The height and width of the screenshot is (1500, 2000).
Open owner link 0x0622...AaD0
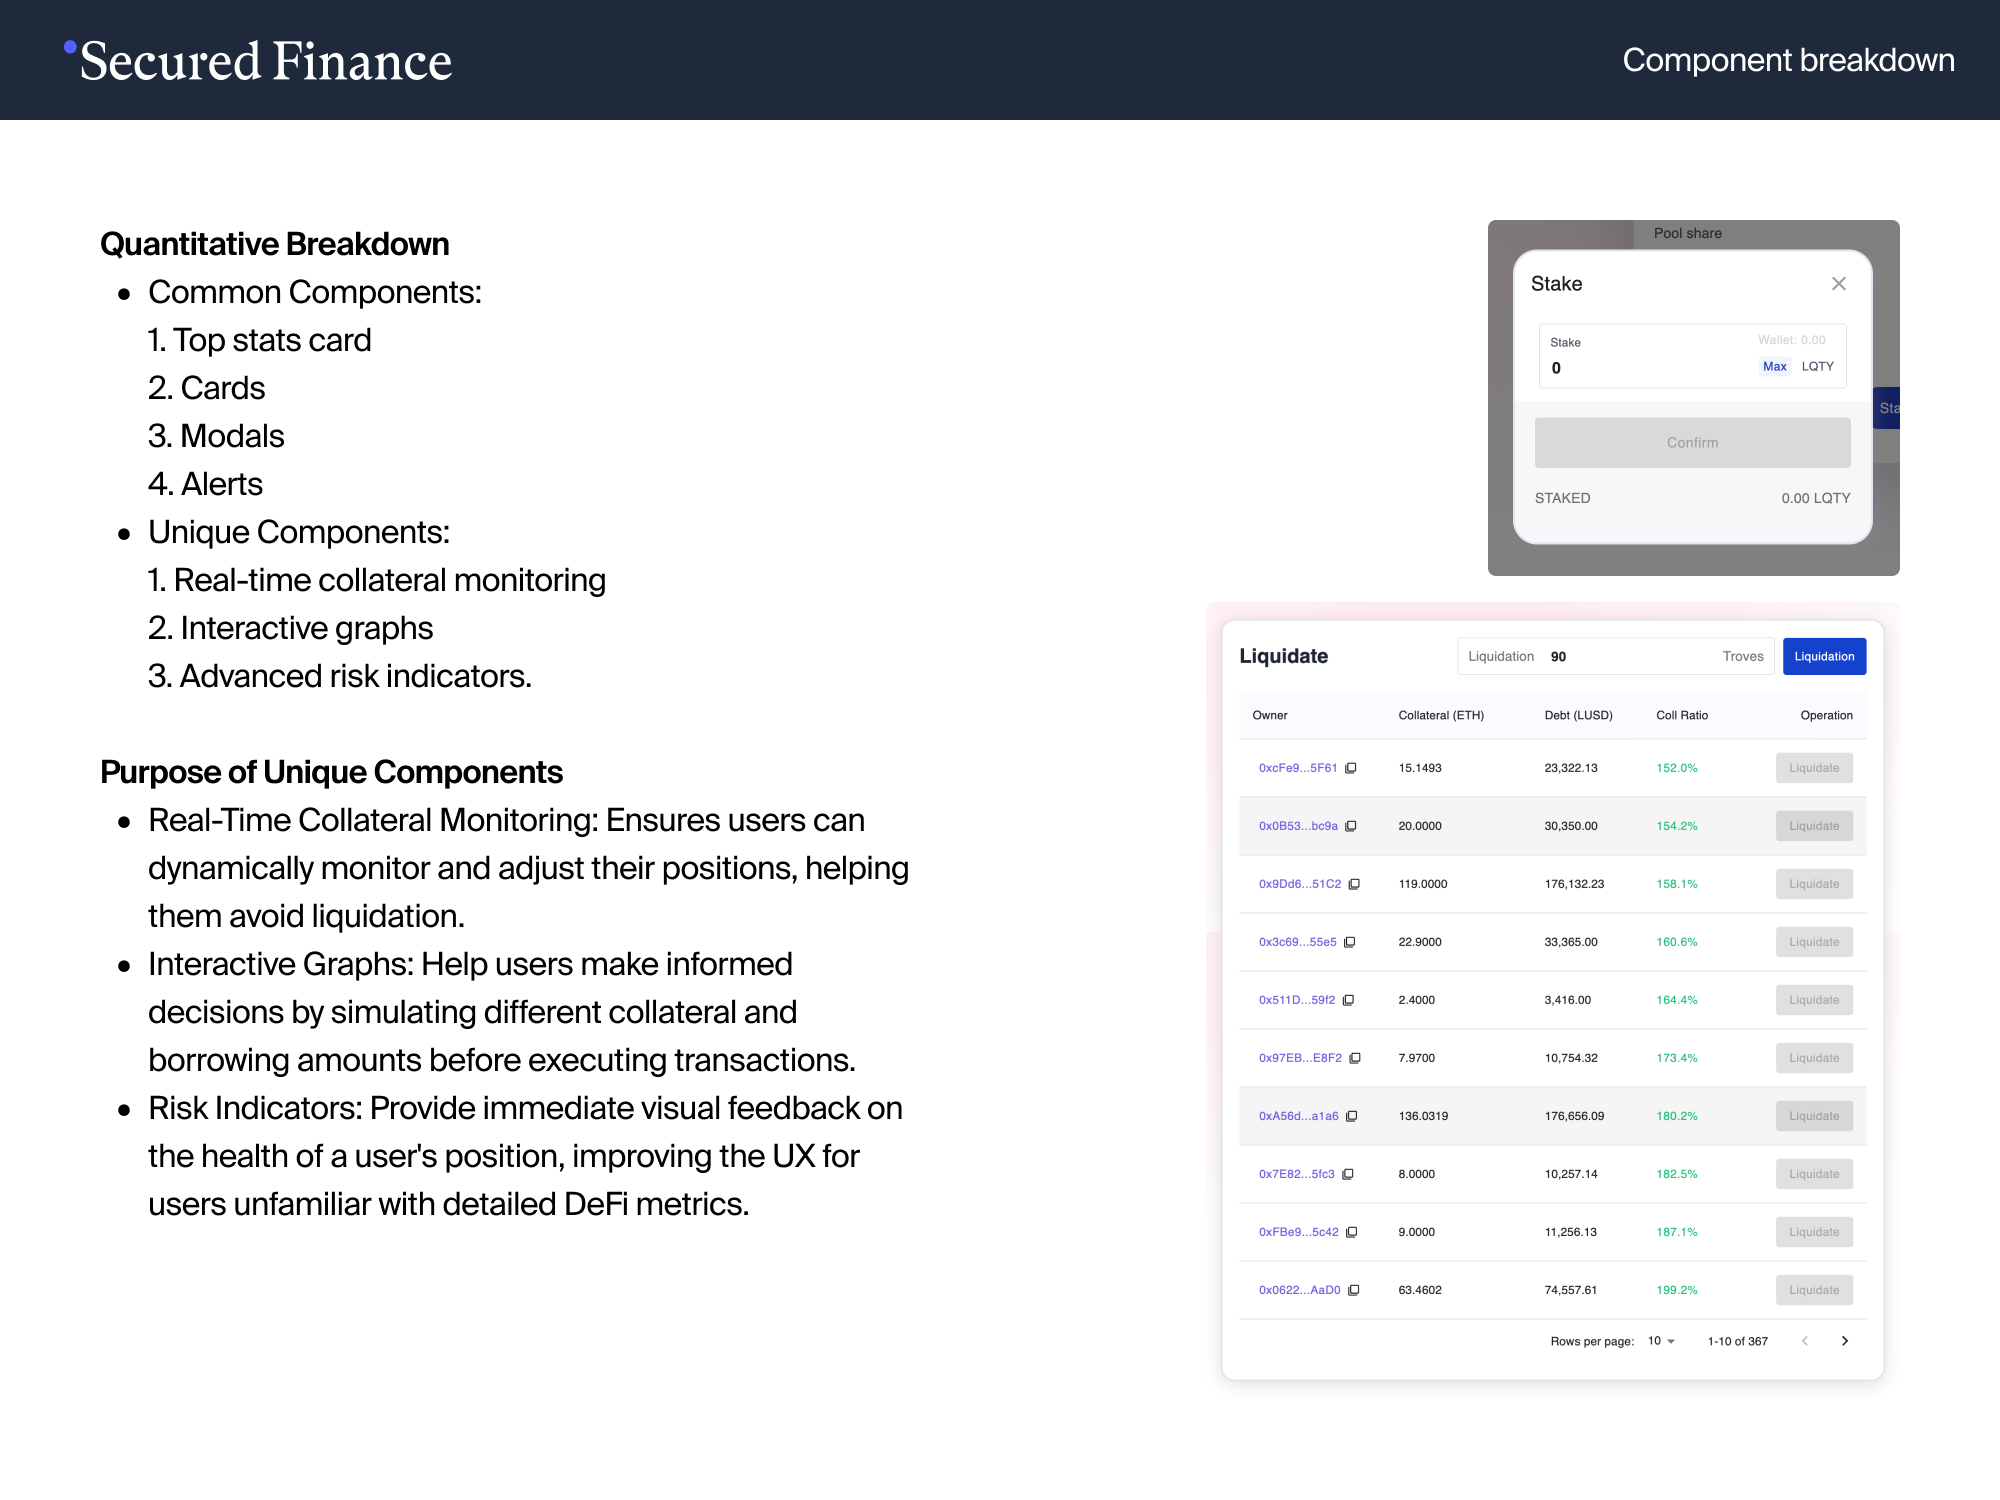[1299, 1290]
